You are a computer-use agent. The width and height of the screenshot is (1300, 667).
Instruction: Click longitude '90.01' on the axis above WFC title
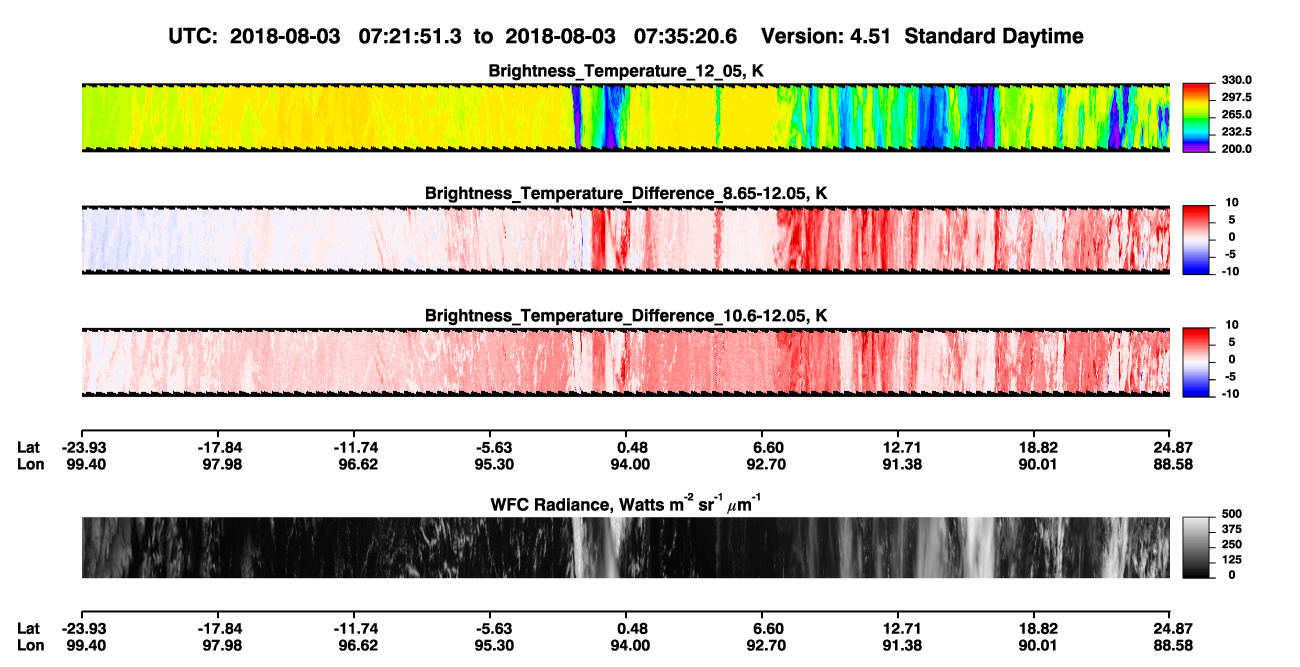click(1037, 464)
